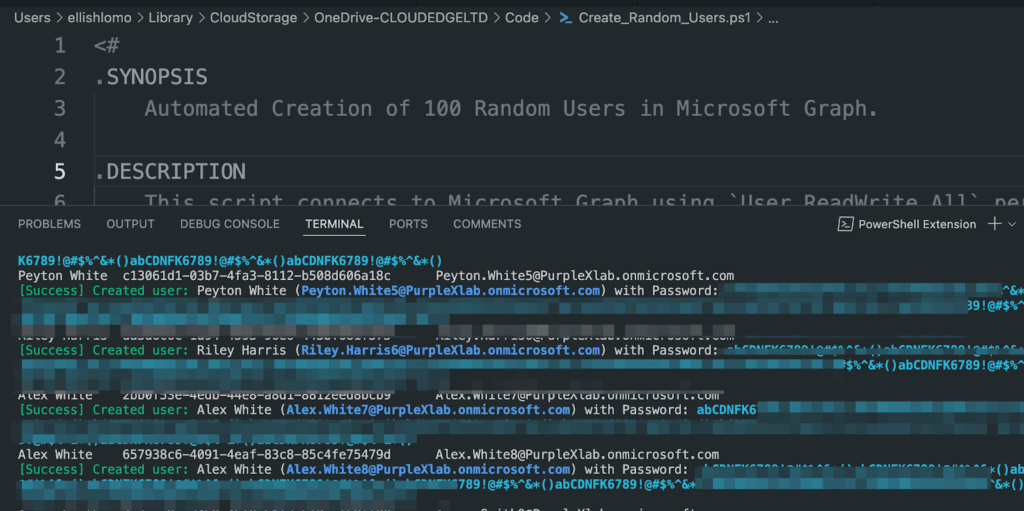Click 'with Password:' text after Alex.White7 email
Screen dimensions: 1024x511
(637, 410)
